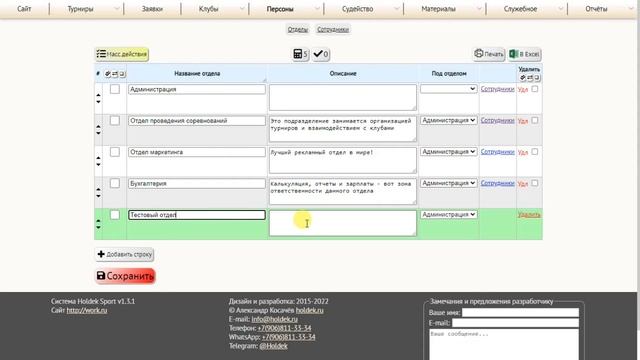This screenshot has height=360, width=640.
Task: Move the Администрация row up with the arrow
Action: click(x=98, y=96)
